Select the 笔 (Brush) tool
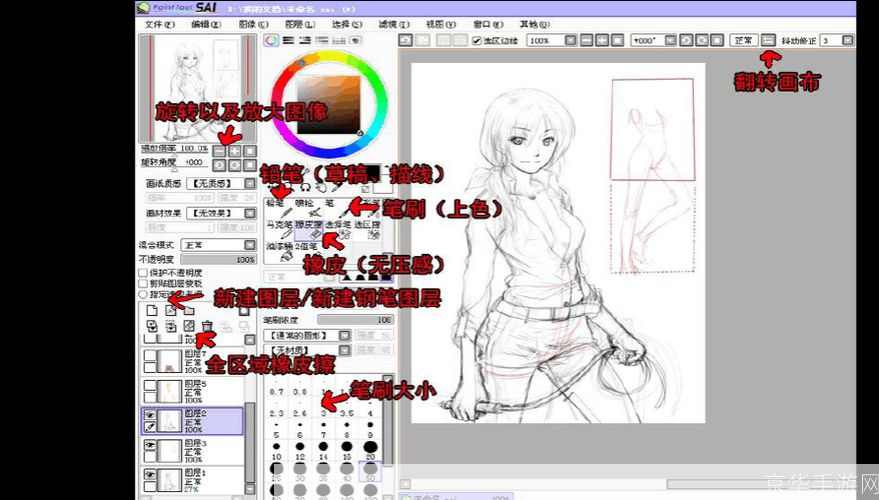Image resolution: width=879 pixels, height=500 pixels. pyautogui.click(x=337, y=208)
